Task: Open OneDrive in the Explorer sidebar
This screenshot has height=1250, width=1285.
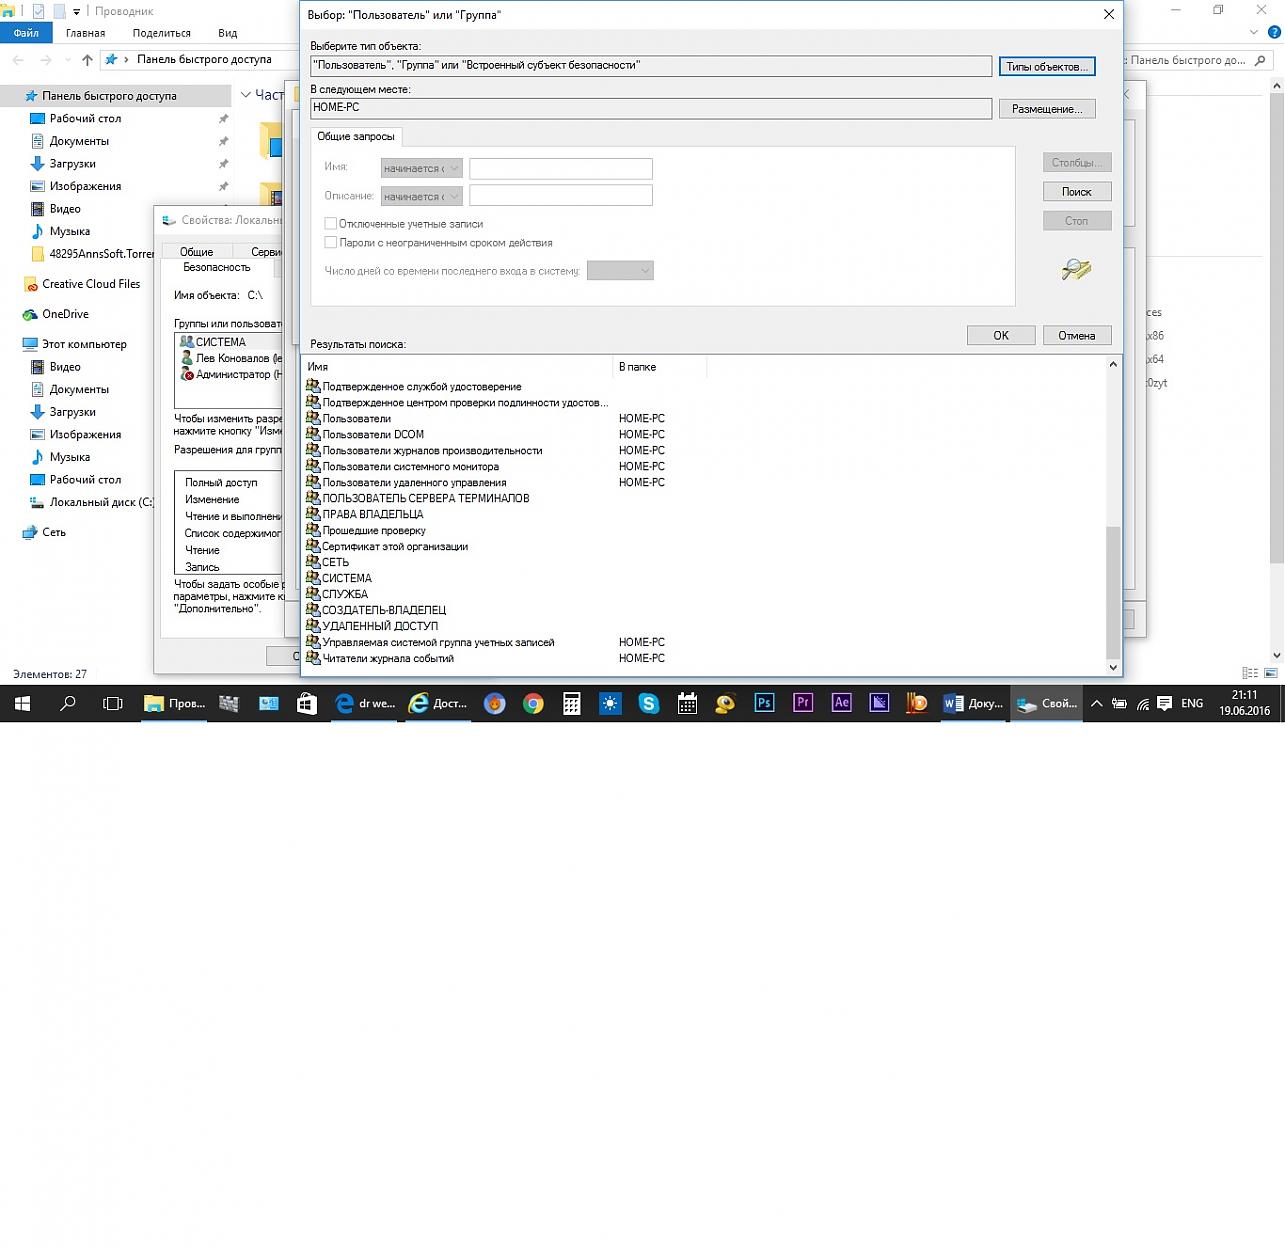Action: [x=65, y=314]
